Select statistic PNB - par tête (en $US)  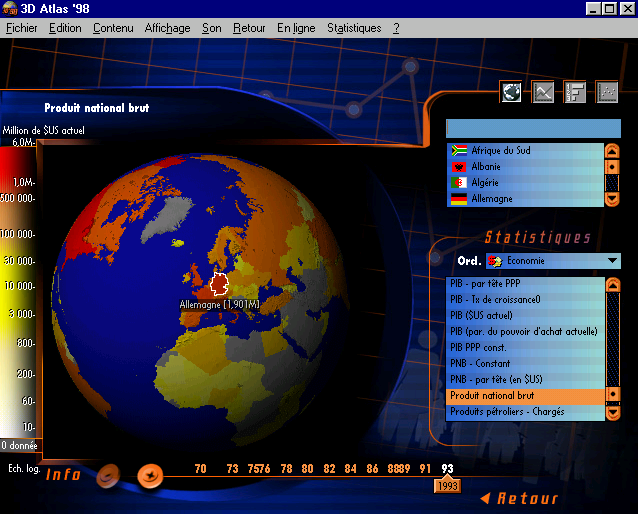pyautogui.click(x=525, y=380)
